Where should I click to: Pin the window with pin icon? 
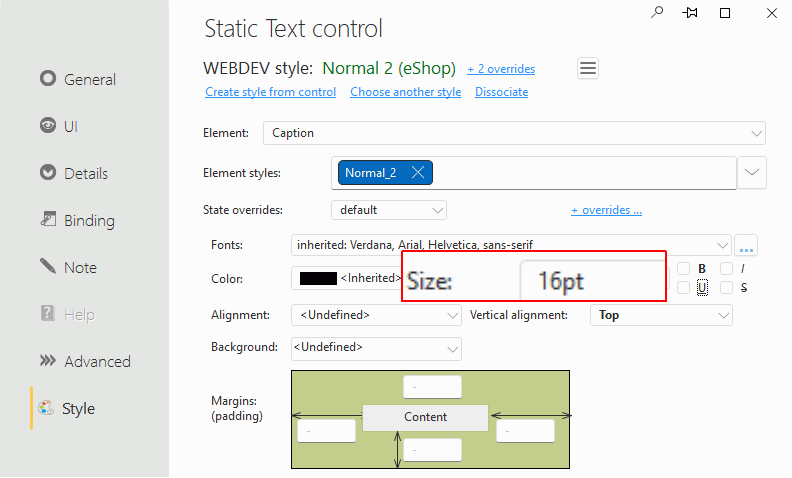(690, 13)
